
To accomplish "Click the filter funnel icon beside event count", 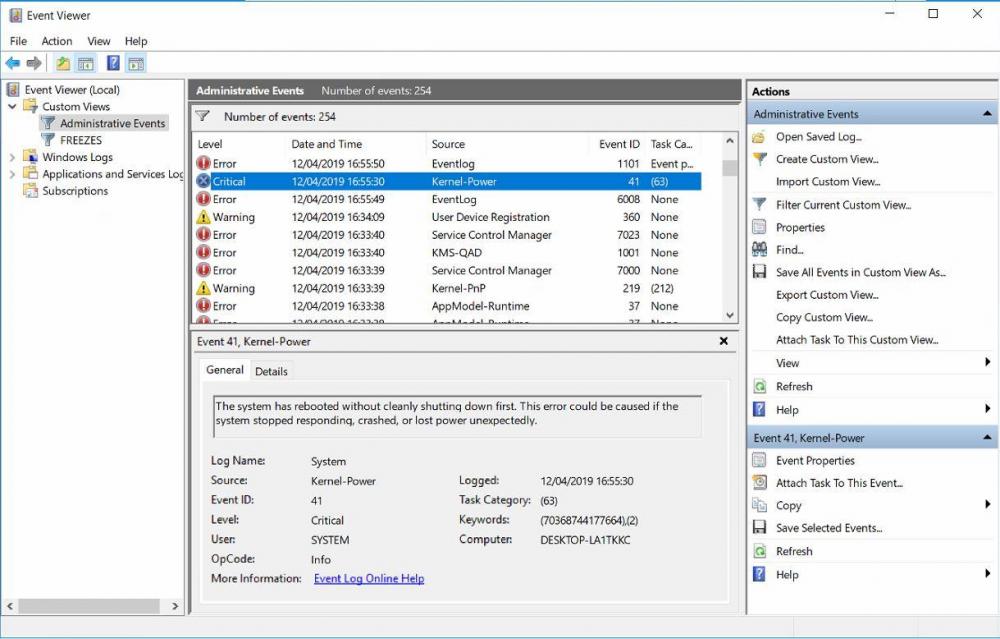I will [x=203, y=116].
